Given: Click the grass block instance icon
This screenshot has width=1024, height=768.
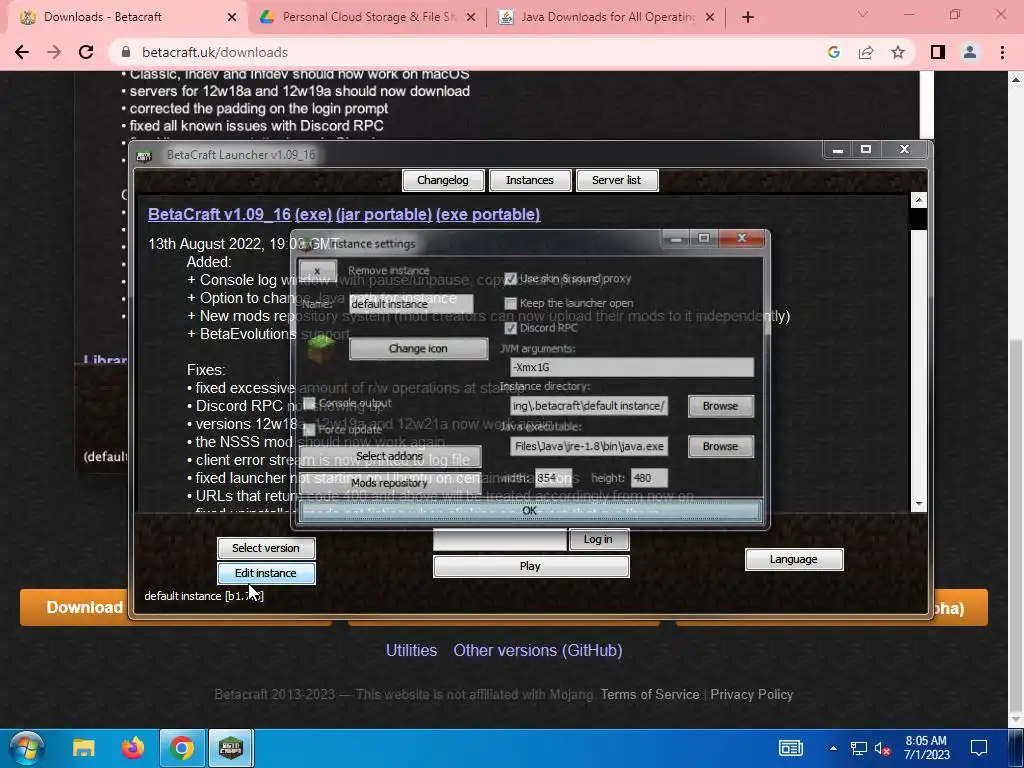Looking at the screenshot, I should click(322, 348).
